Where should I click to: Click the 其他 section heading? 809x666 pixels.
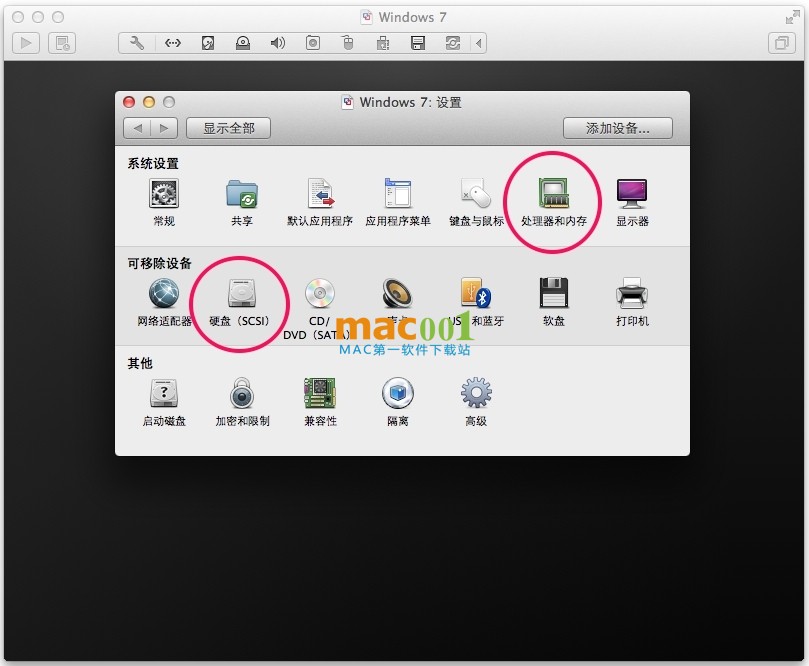coord(140,363)
